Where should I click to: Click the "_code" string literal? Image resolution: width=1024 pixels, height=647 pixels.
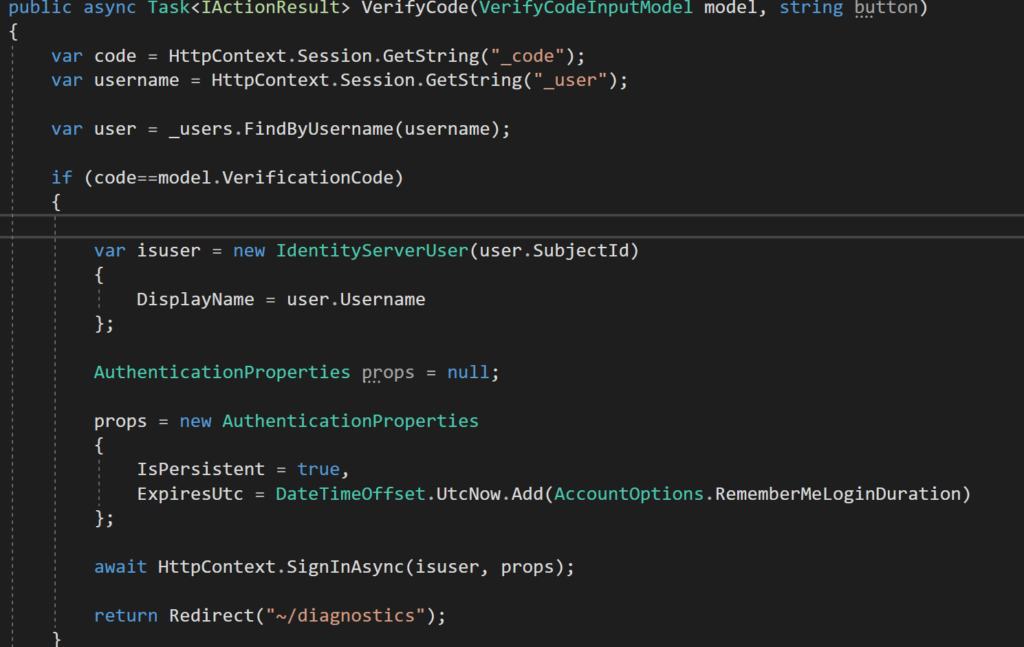527,56
